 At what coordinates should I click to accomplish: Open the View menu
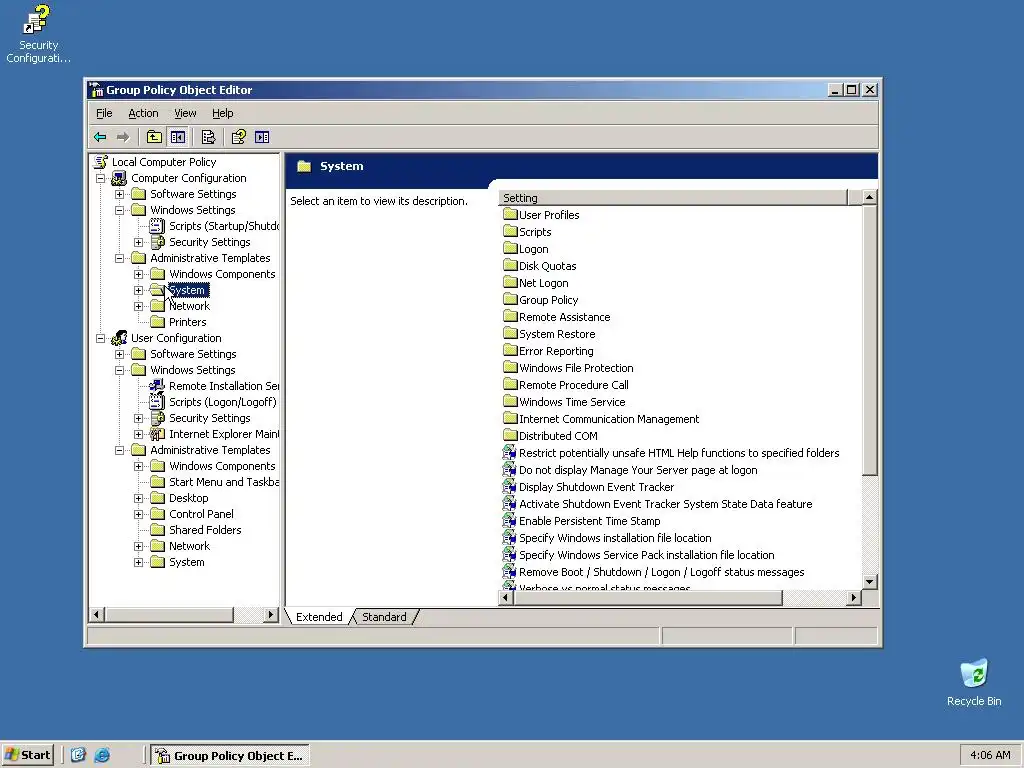[185, 113]
